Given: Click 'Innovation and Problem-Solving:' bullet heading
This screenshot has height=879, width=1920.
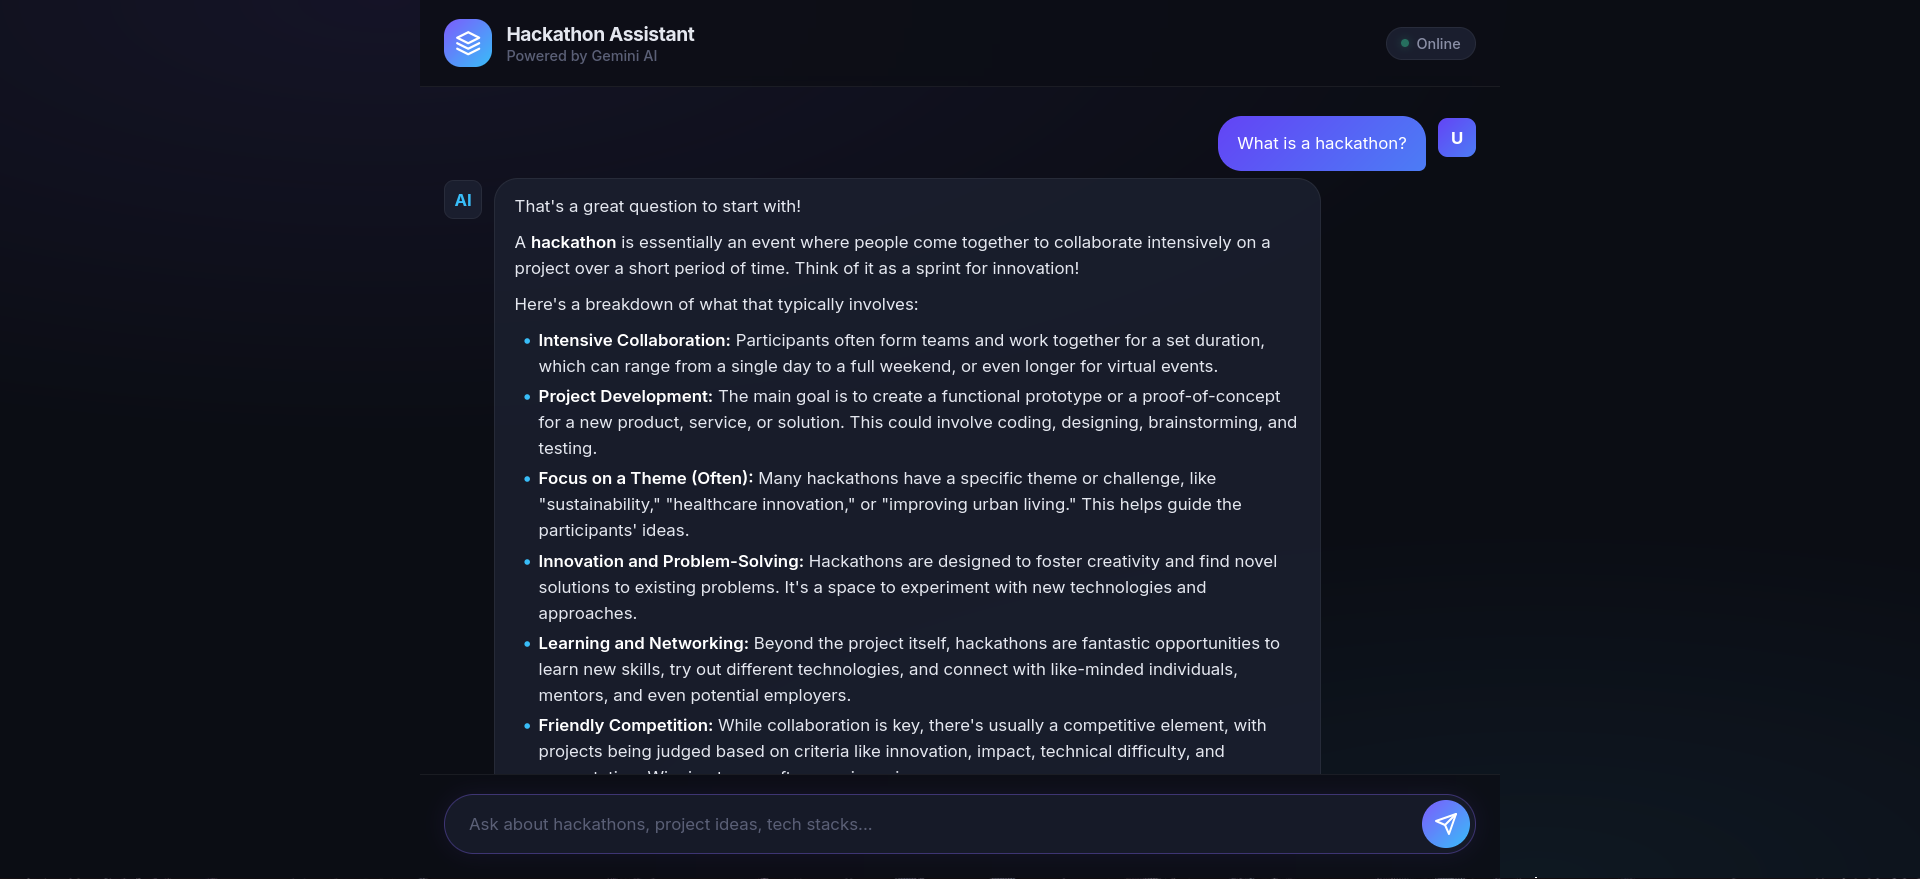Looking at the screenshot, I should click(x=670, y=562).
